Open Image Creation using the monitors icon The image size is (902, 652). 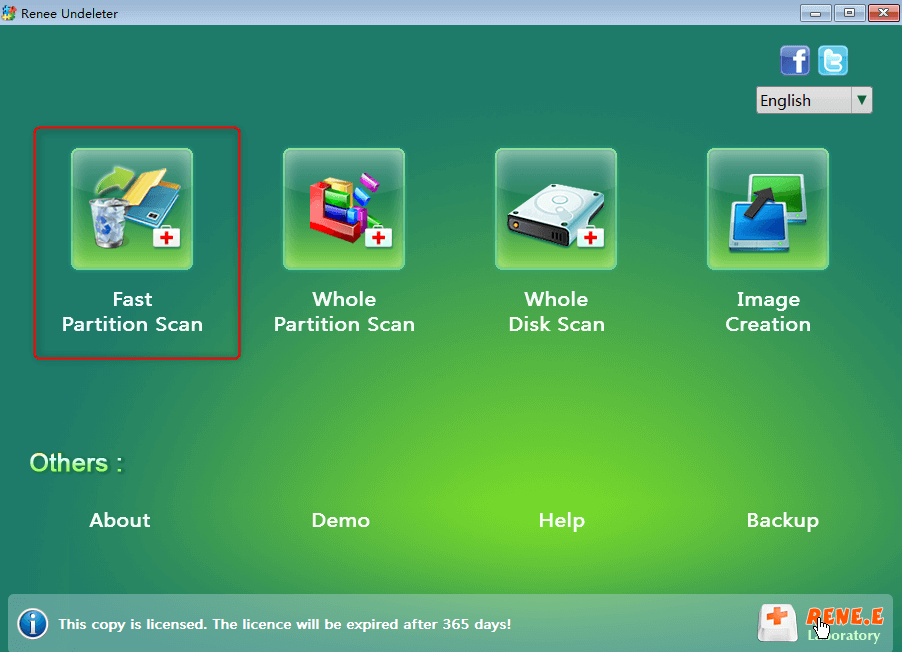click(x=768, y=209)
